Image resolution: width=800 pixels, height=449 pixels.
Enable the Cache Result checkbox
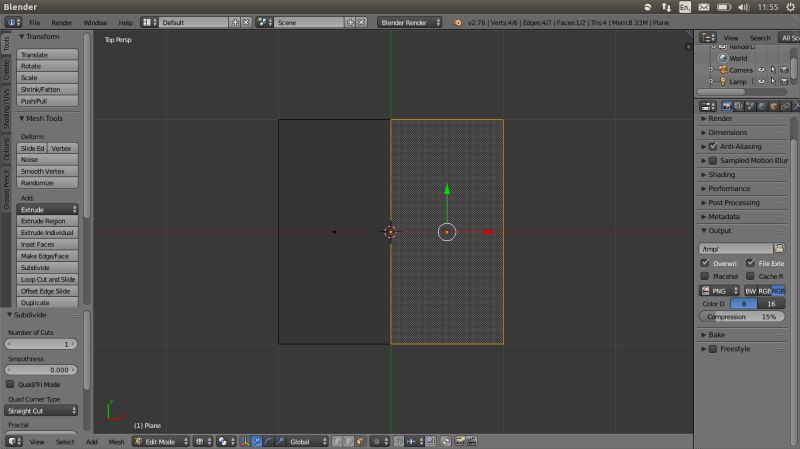pyautogui.click(x=750, y=276)
